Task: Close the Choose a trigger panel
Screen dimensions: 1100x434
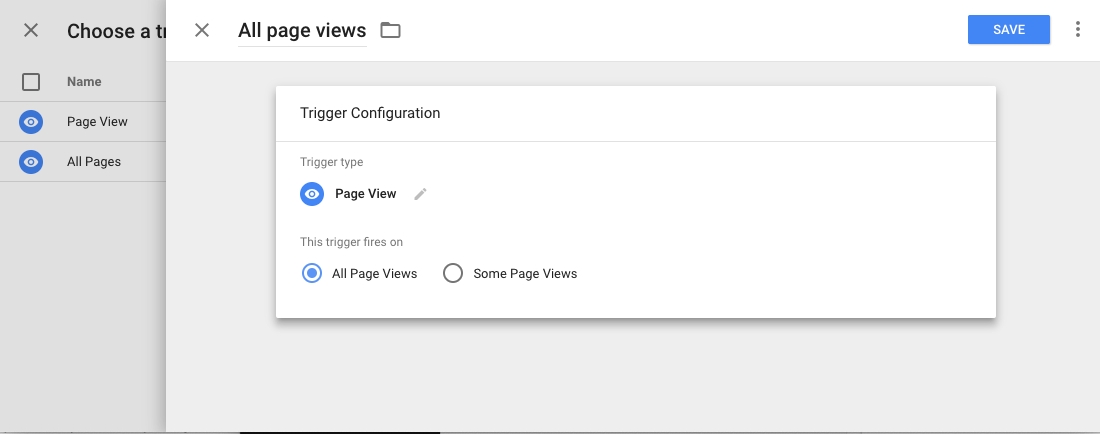Action: [31, 30]
